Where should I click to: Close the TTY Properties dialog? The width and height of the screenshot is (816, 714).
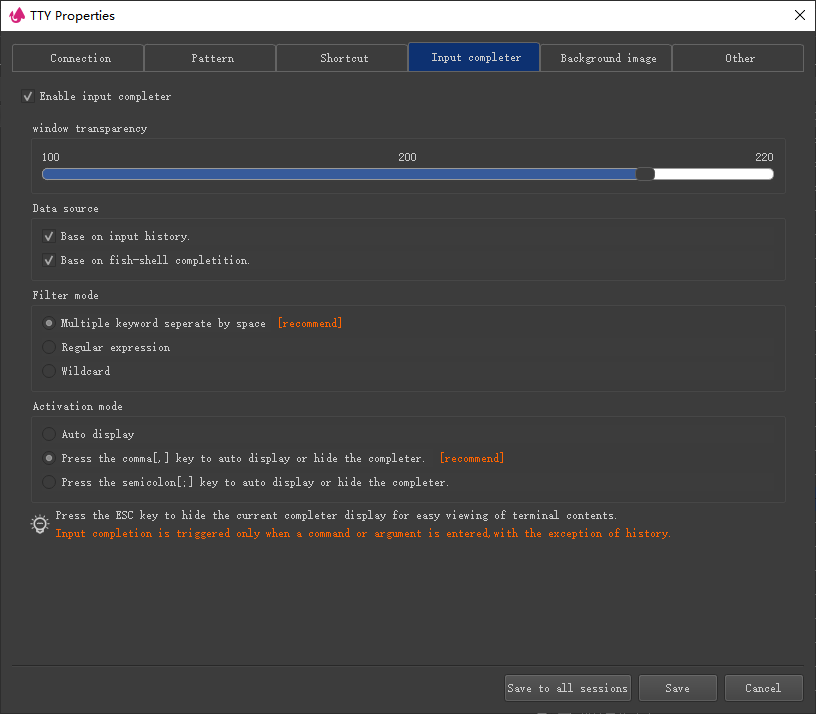click(799, 15)
